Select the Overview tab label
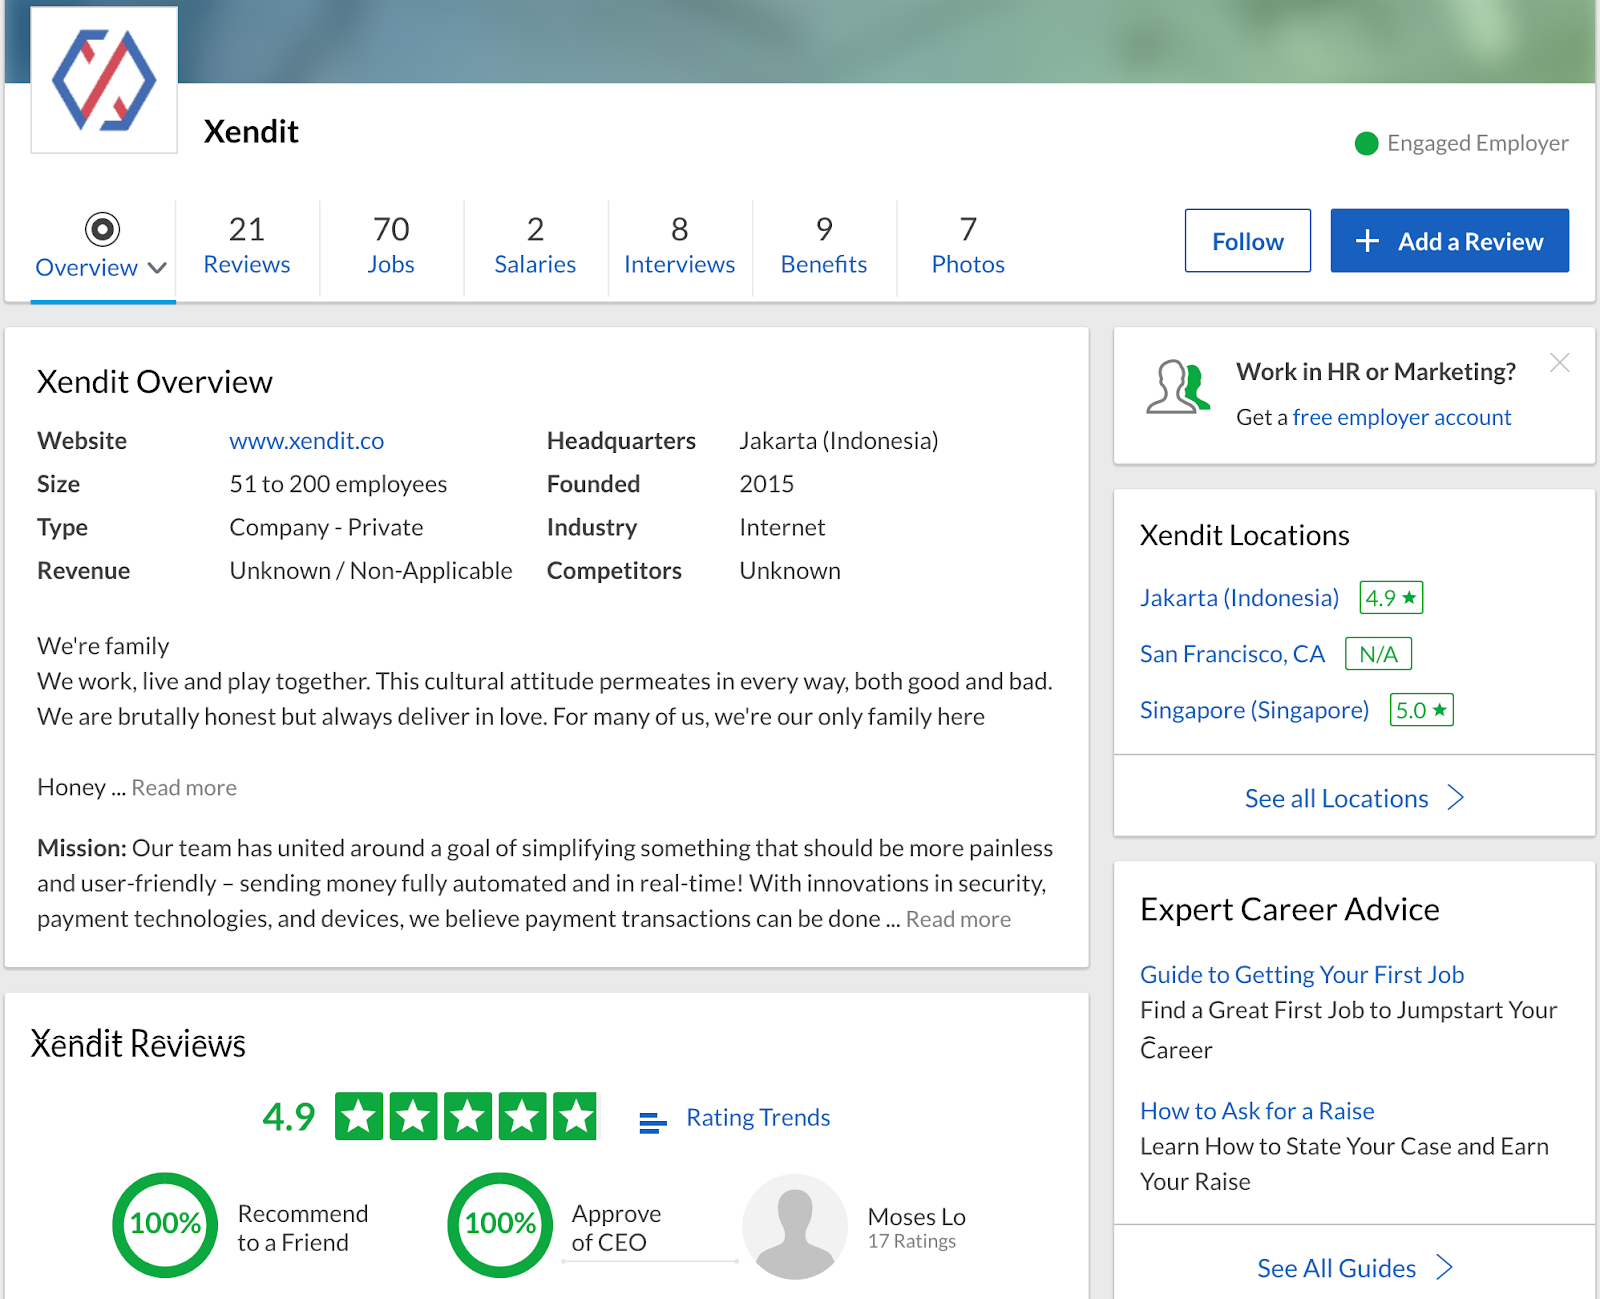 tap(87, 268)
